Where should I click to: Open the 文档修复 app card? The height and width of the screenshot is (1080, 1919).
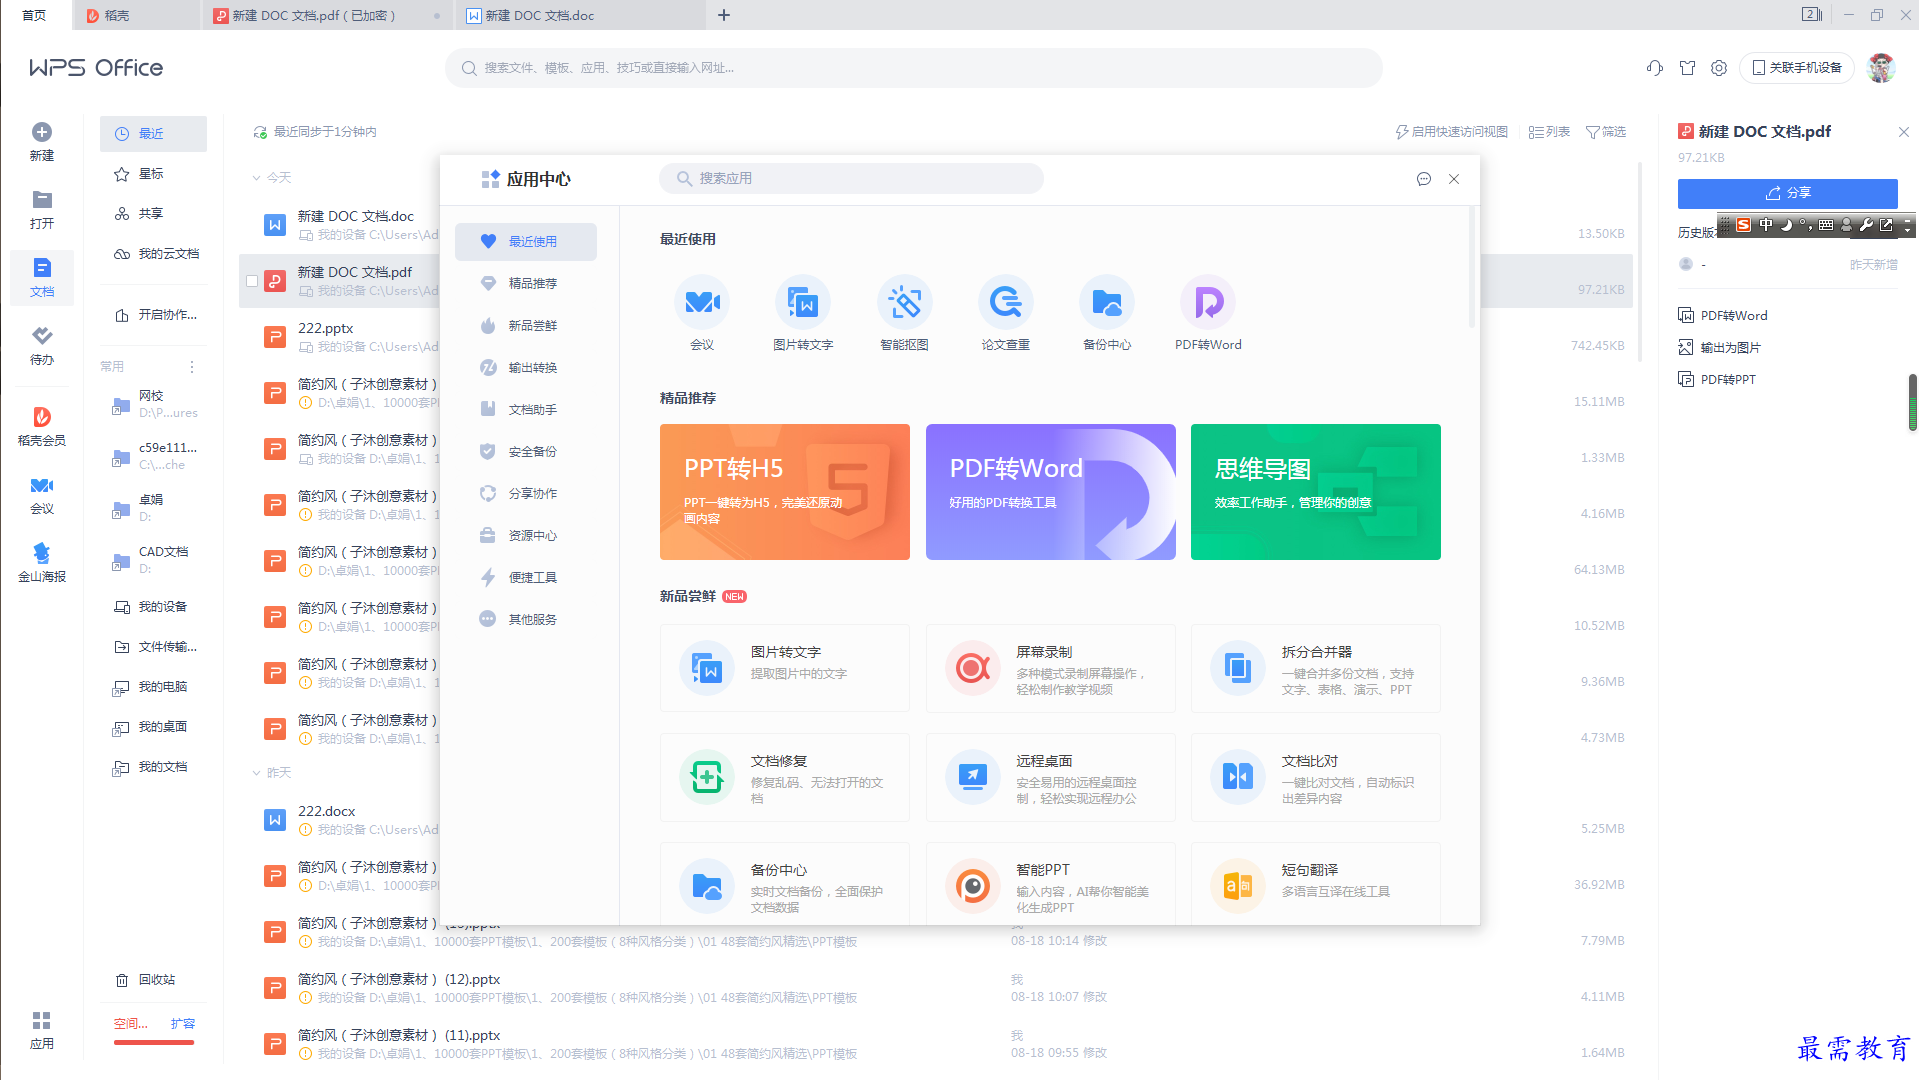click(785, 777)
